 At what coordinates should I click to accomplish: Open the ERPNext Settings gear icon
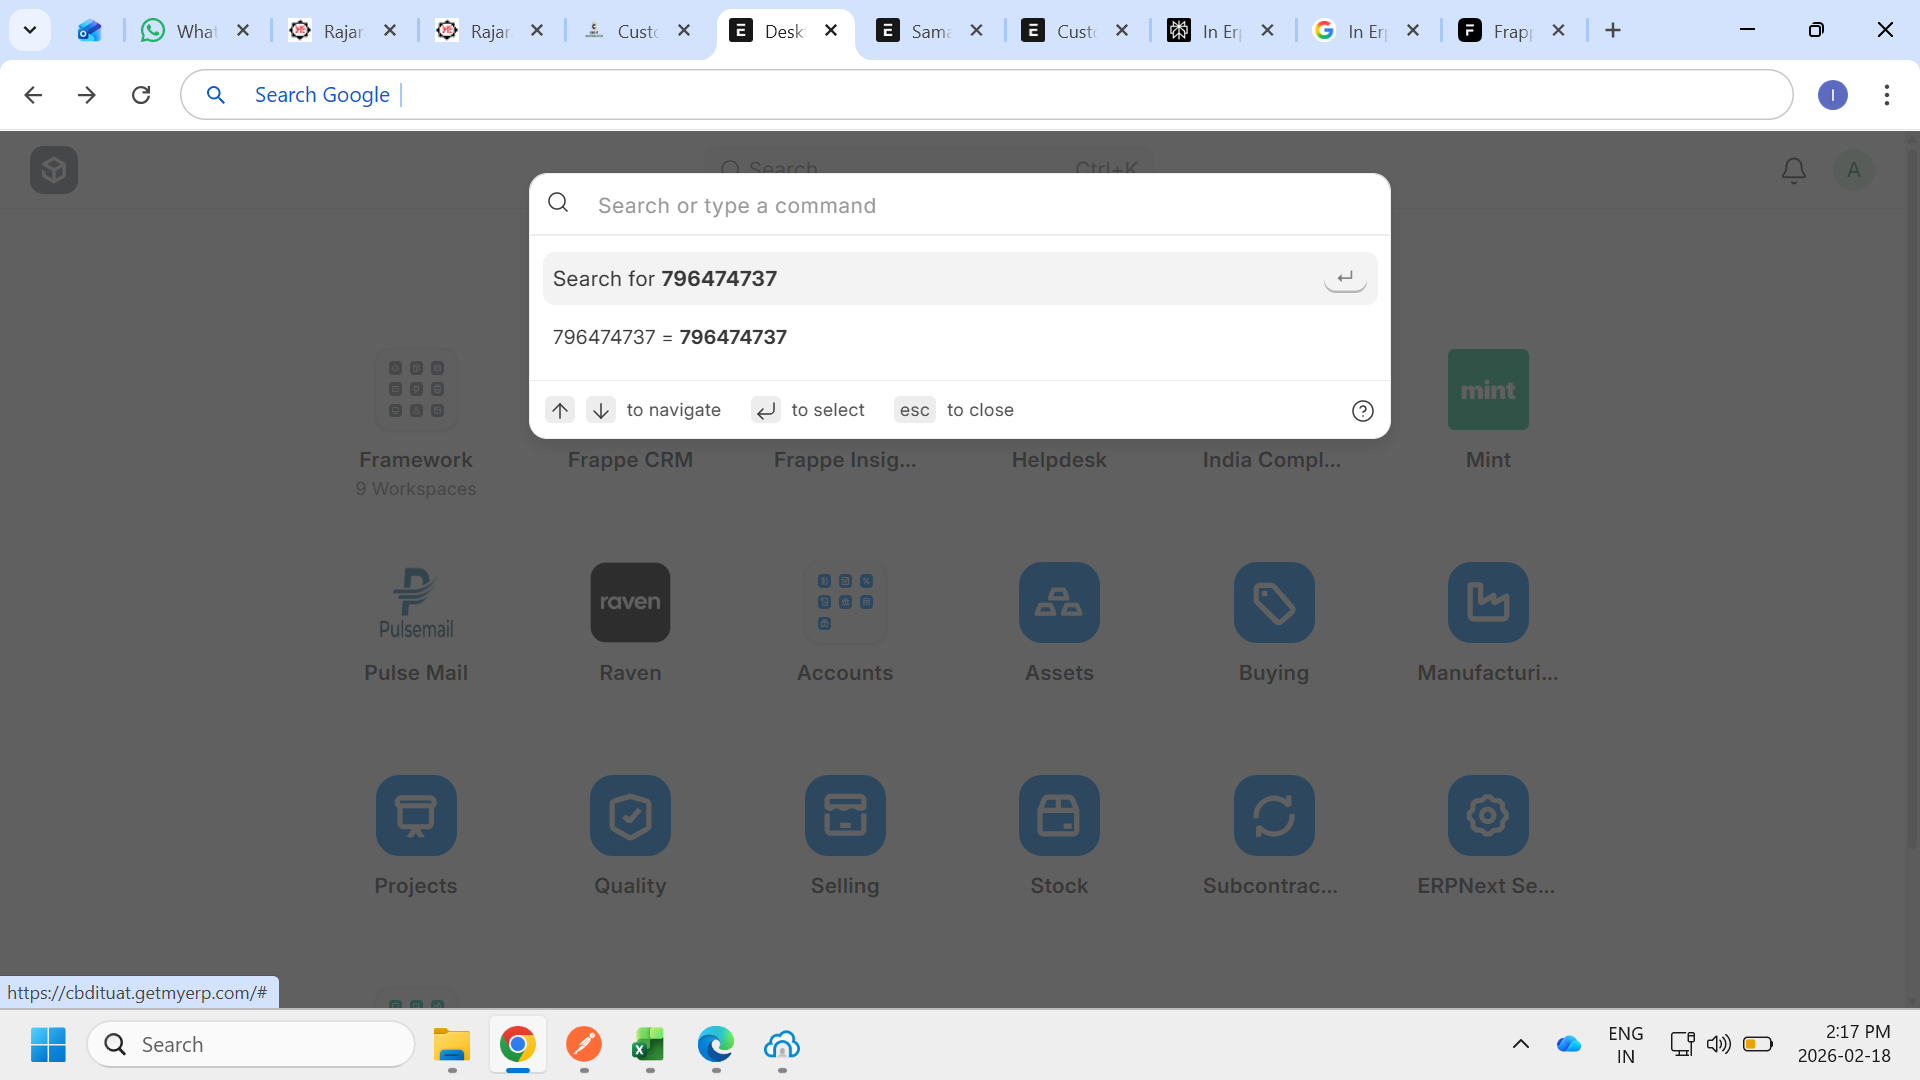(x=1488, y=815)
